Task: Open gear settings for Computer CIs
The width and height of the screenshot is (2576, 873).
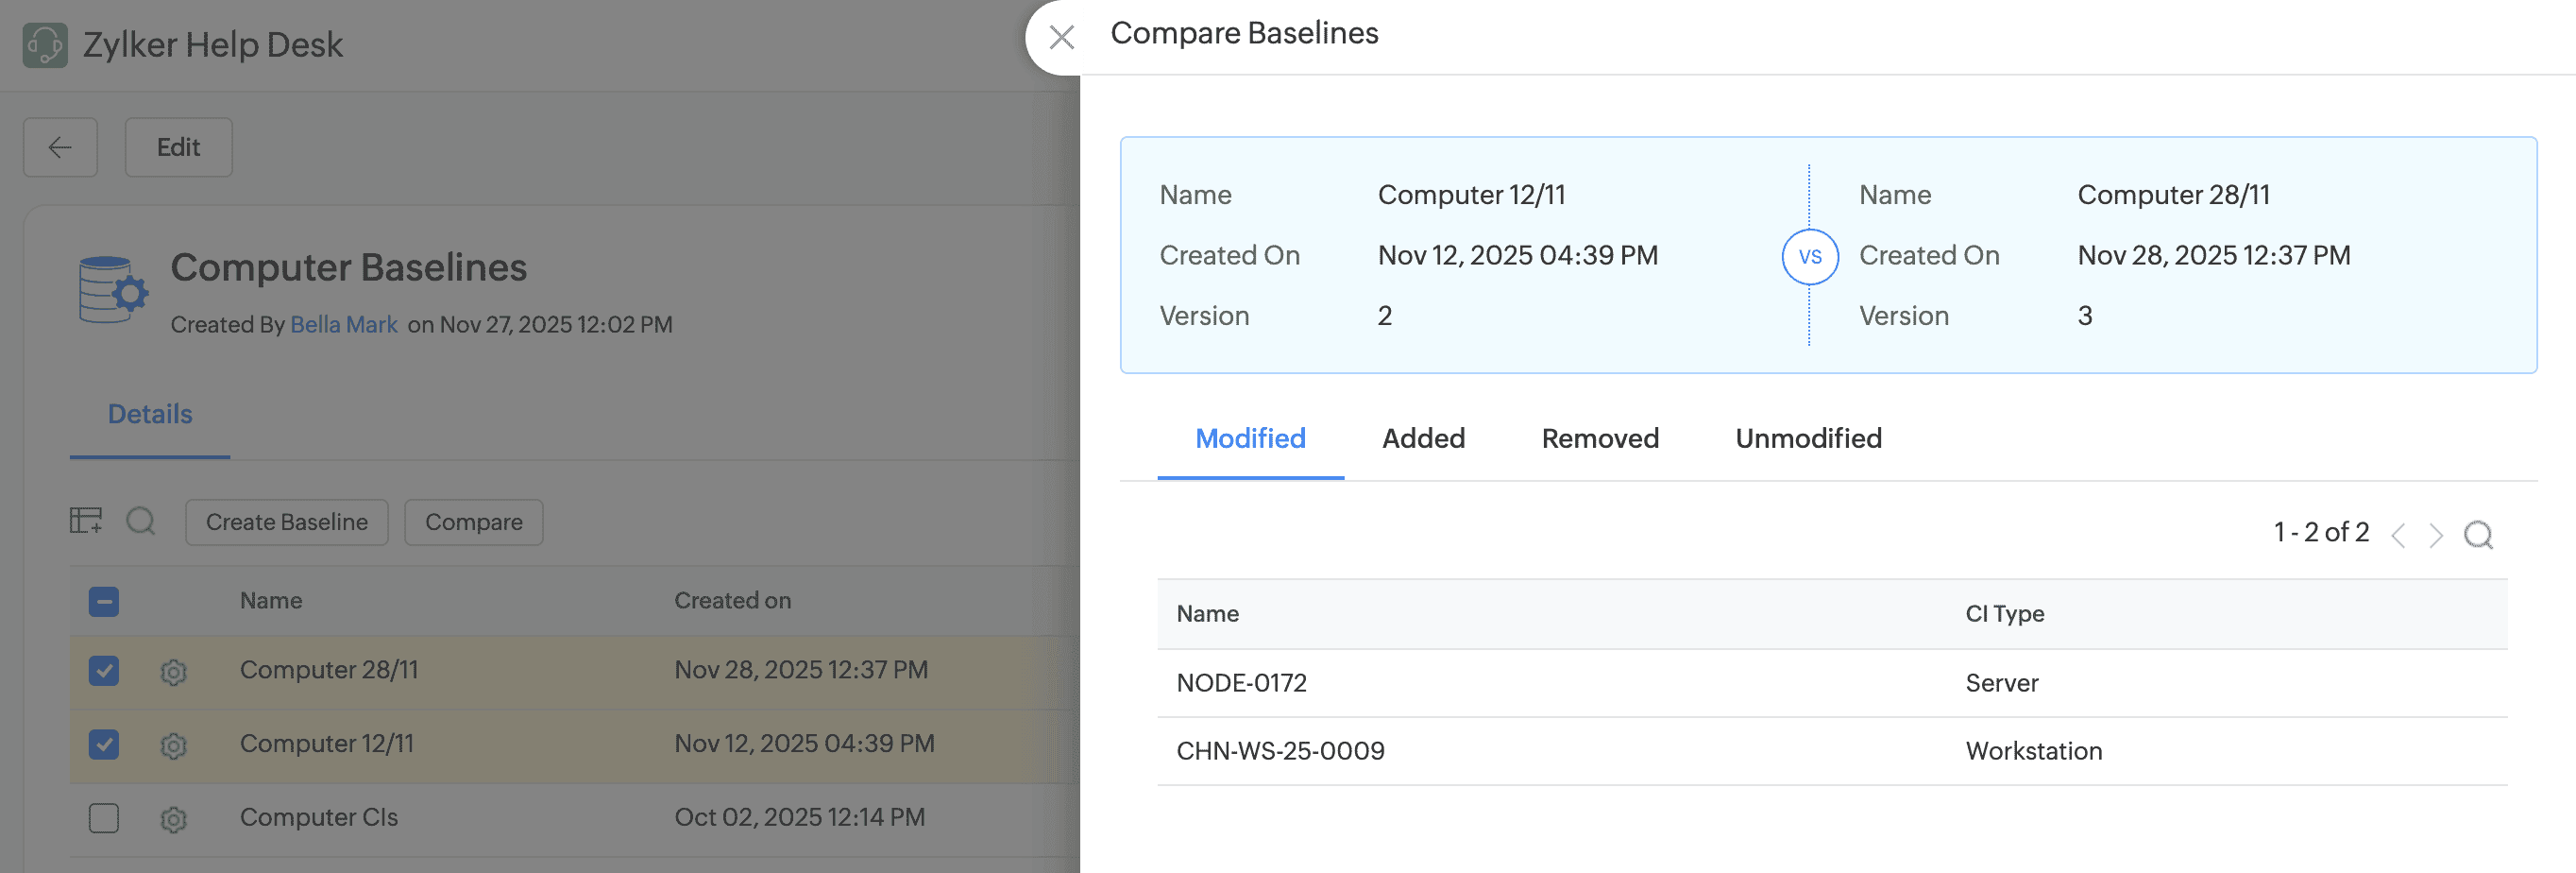Action: coord(174,819)
